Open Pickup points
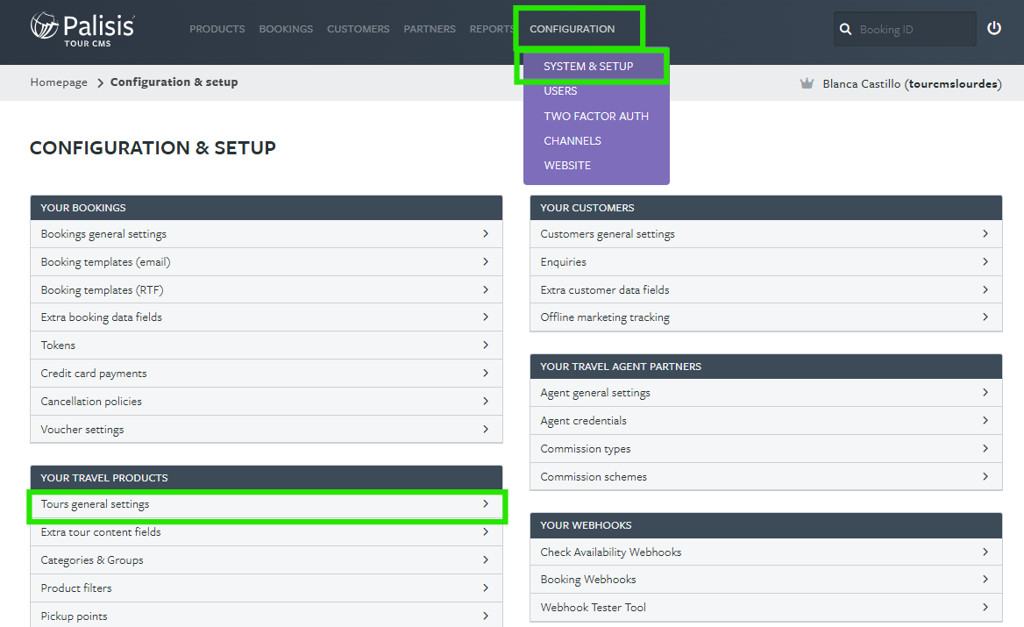The image size is (1024, 627). [266, 615]
